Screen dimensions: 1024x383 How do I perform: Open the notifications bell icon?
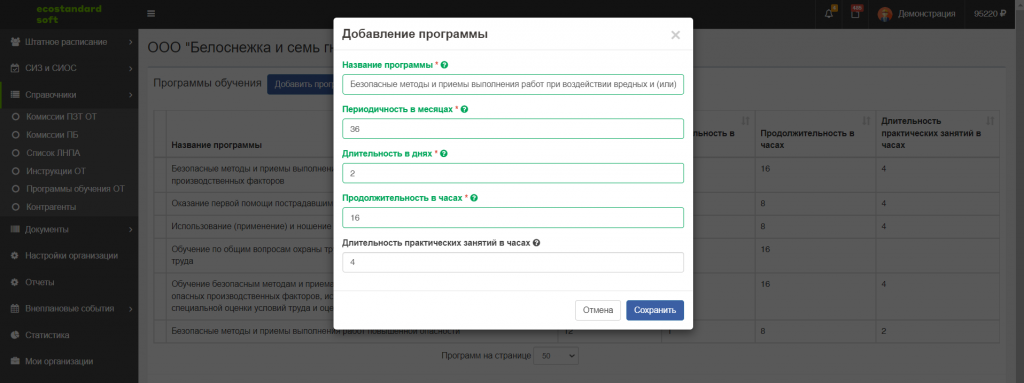(829, 13)
